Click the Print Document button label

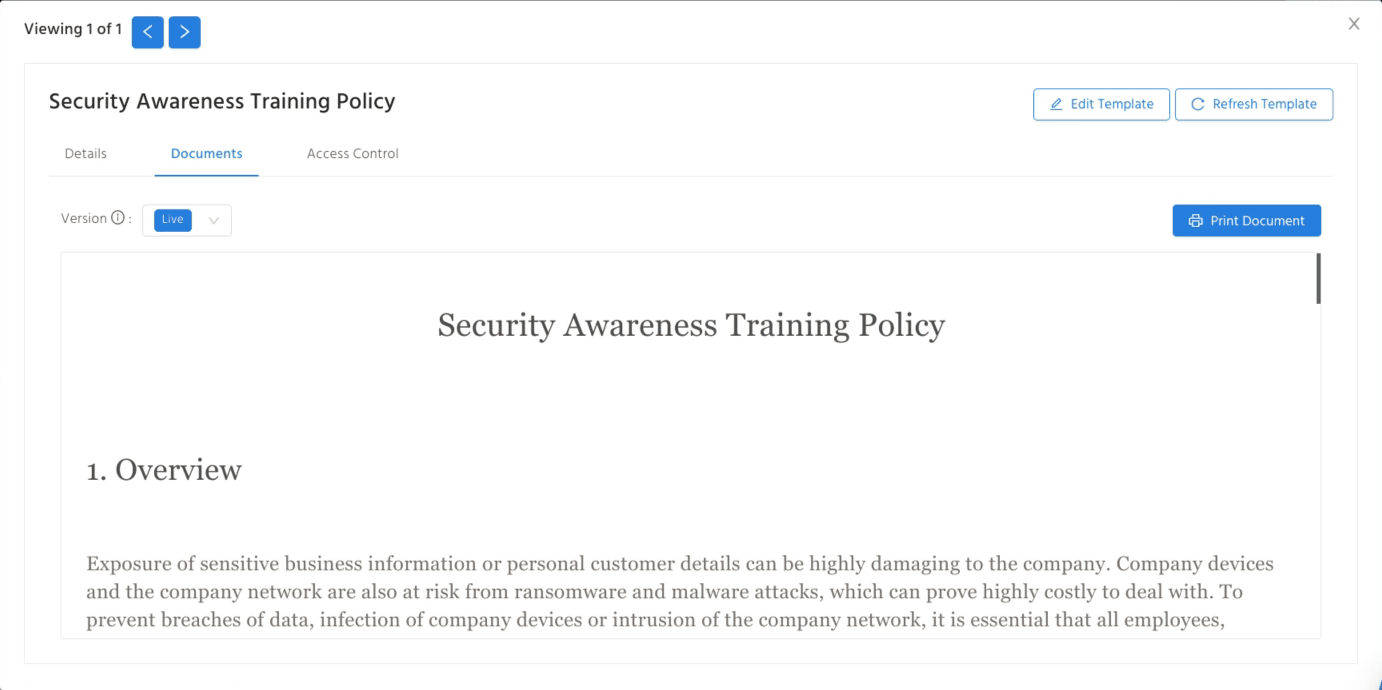click(x=1257, y=221)
